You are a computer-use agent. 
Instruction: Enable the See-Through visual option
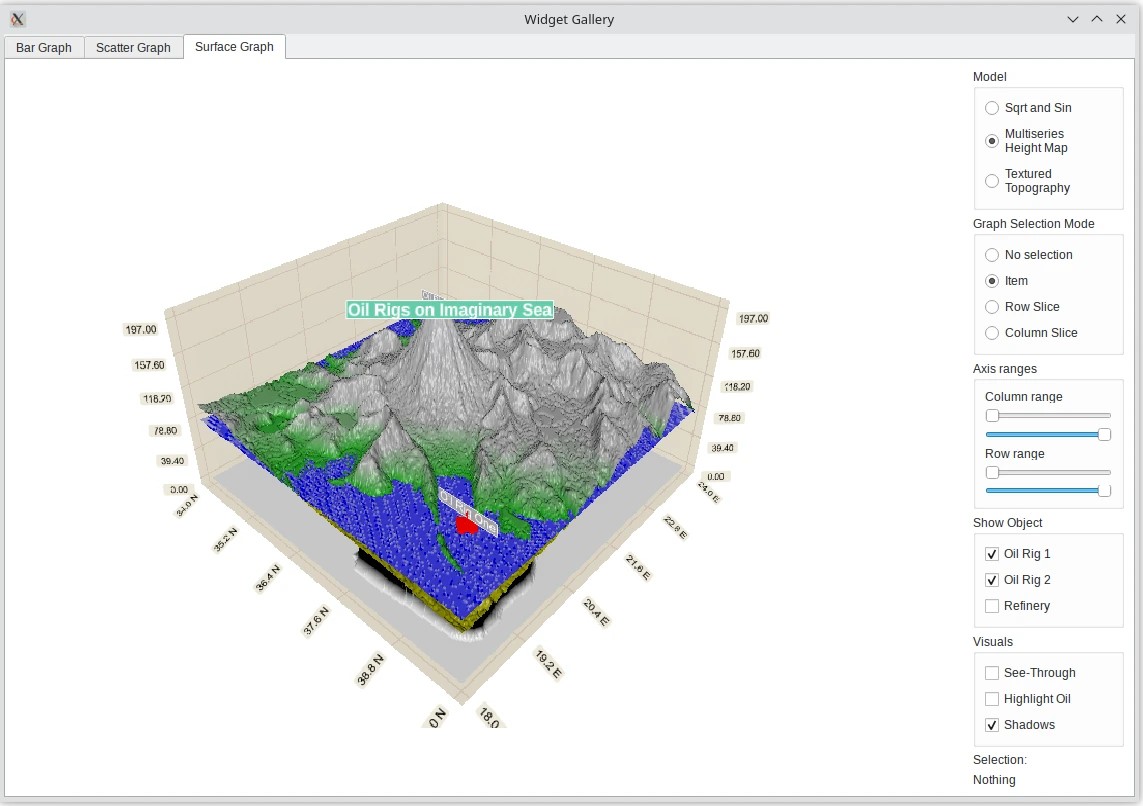[x=992, y=673]
